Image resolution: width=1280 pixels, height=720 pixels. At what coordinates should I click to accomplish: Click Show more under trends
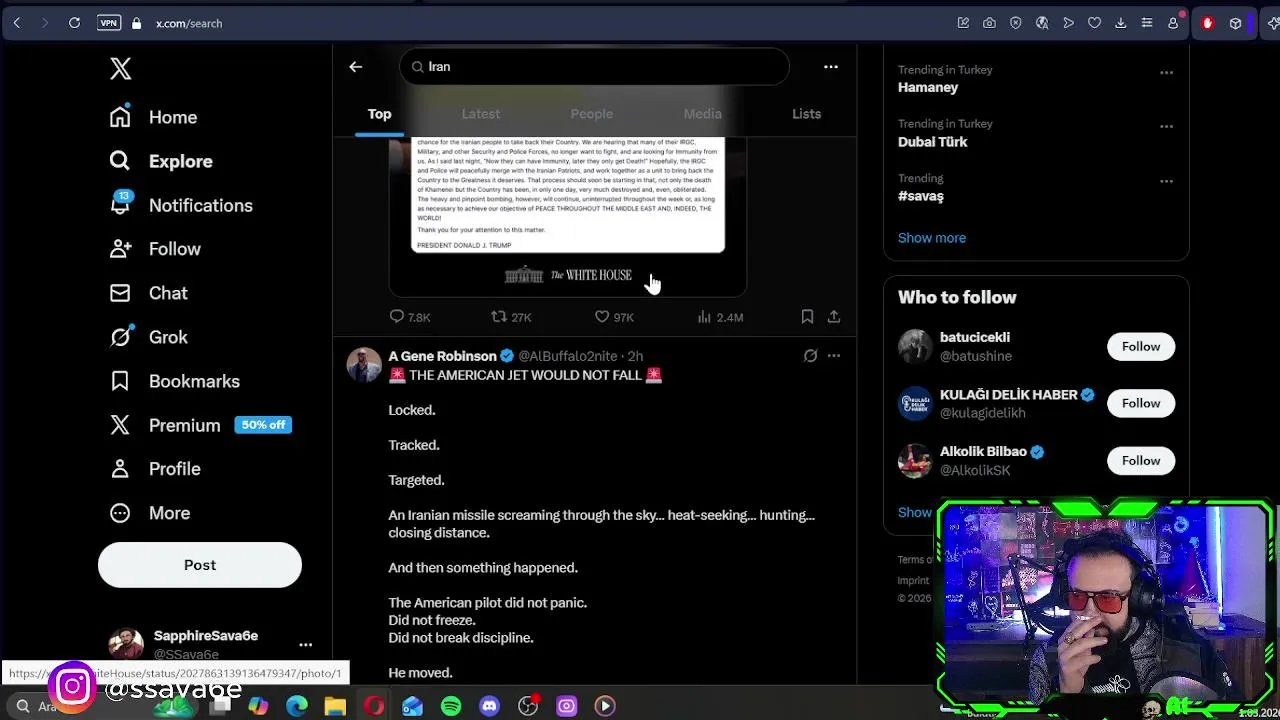click(932, 238)
